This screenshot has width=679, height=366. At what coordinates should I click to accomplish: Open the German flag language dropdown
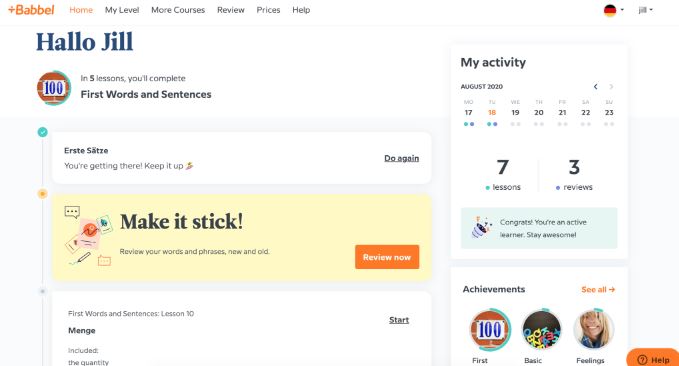click(614, 10)
